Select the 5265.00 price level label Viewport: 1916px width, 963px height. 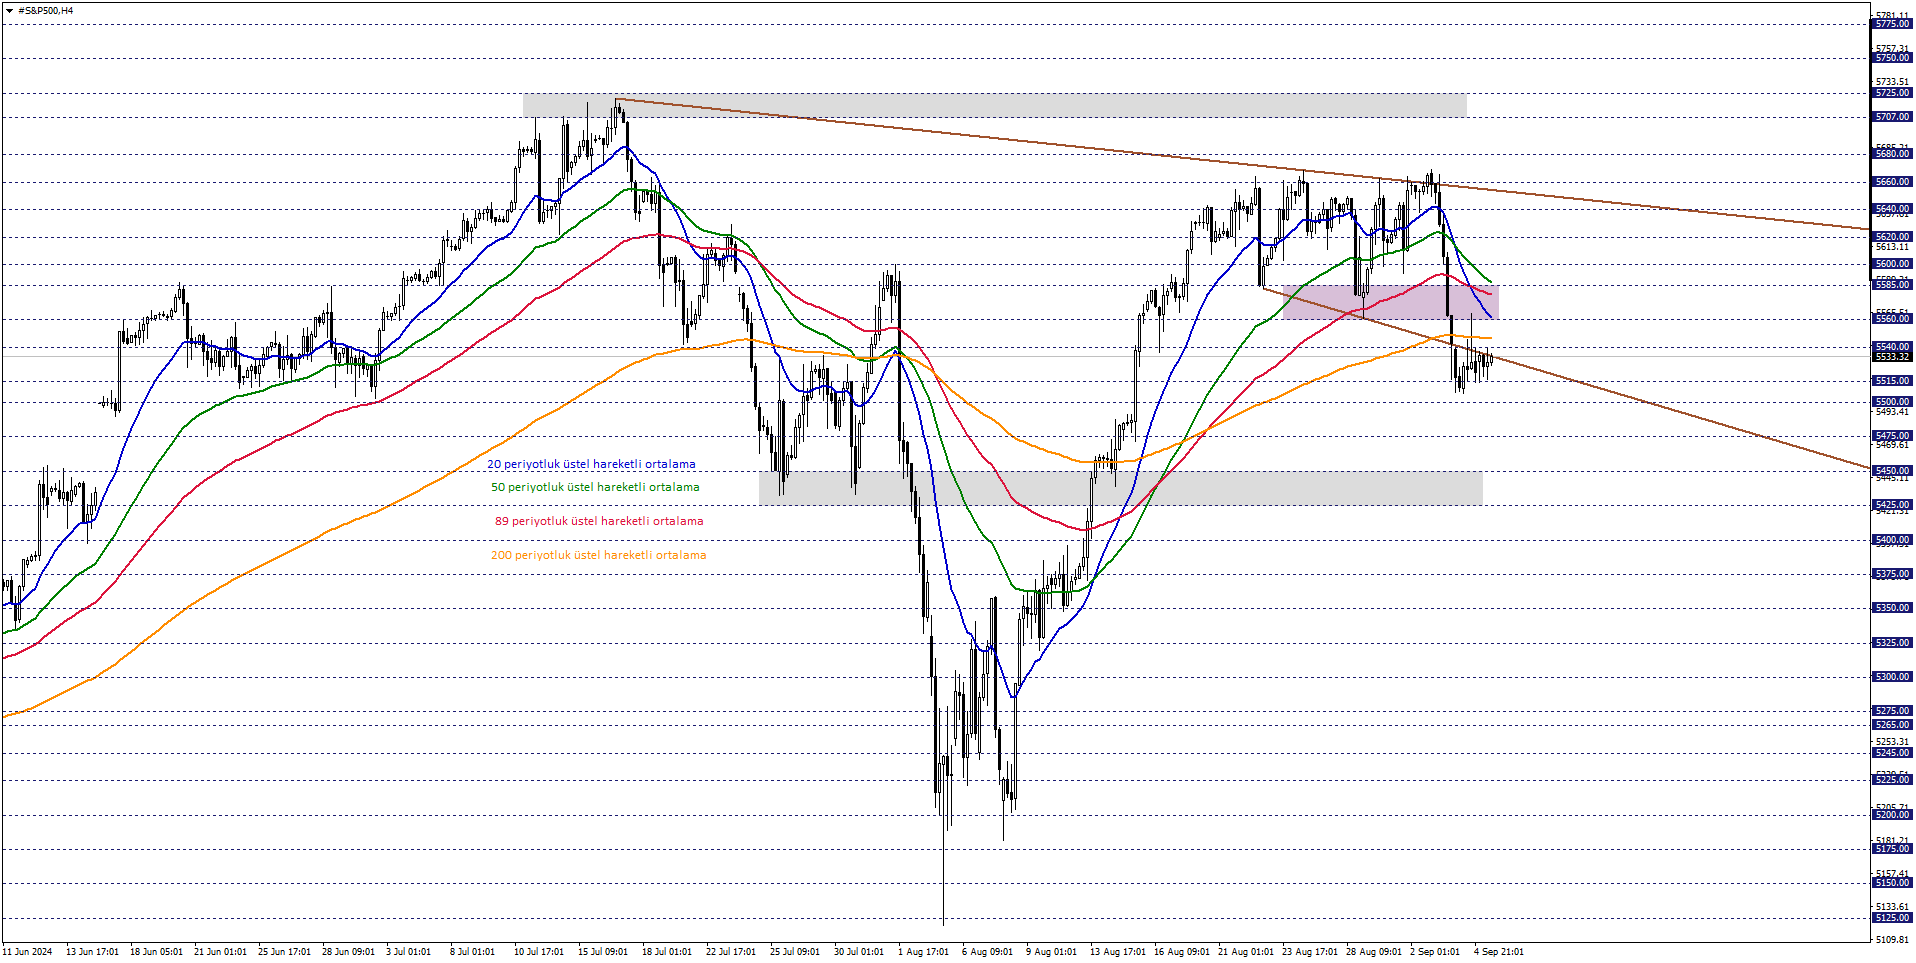coord(1892,725)
